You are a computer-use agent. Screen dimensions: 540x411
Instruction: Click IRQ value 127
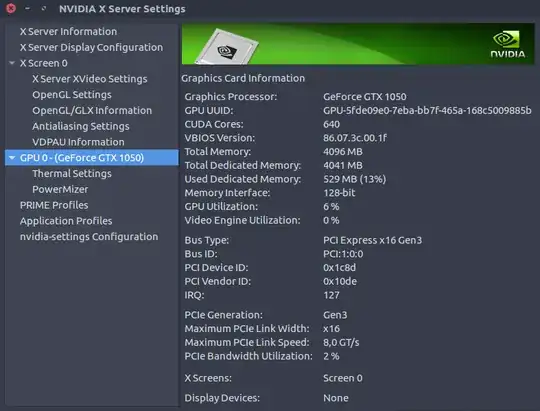[331, 295]
